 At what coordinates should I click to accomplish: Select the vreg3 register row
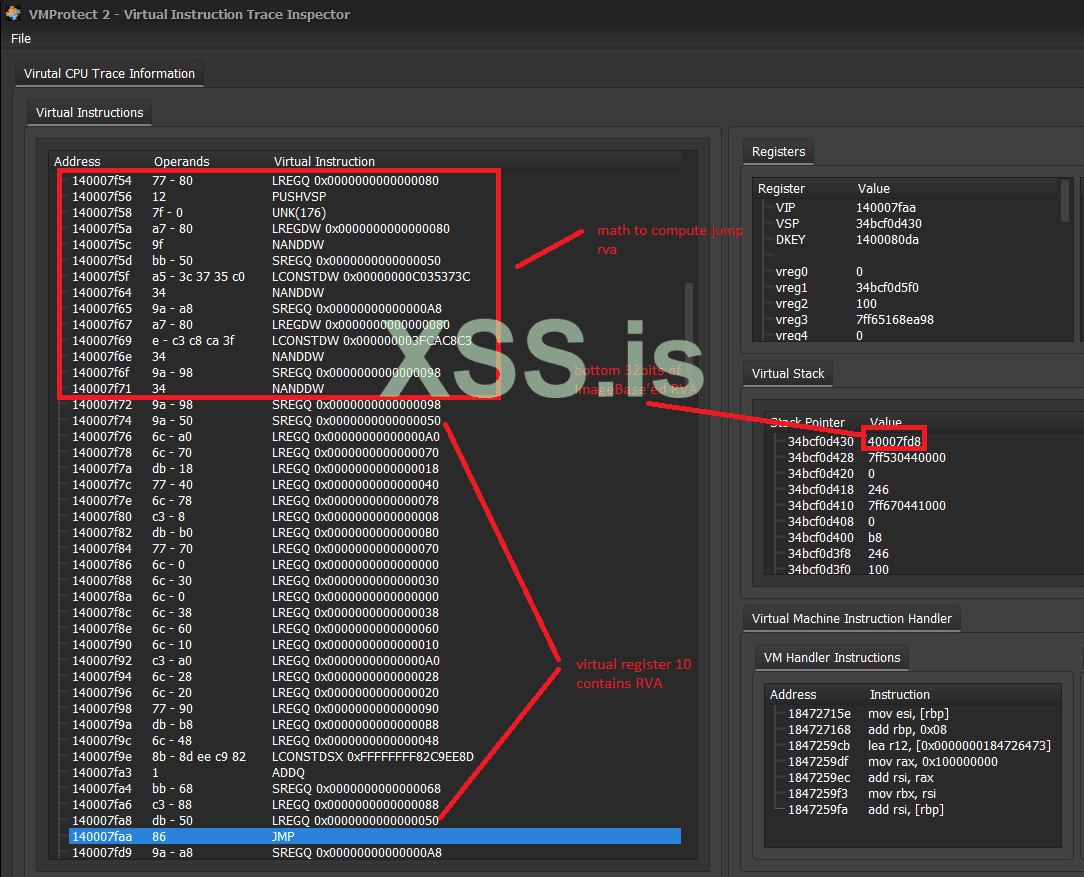click(x=915, y=319)
